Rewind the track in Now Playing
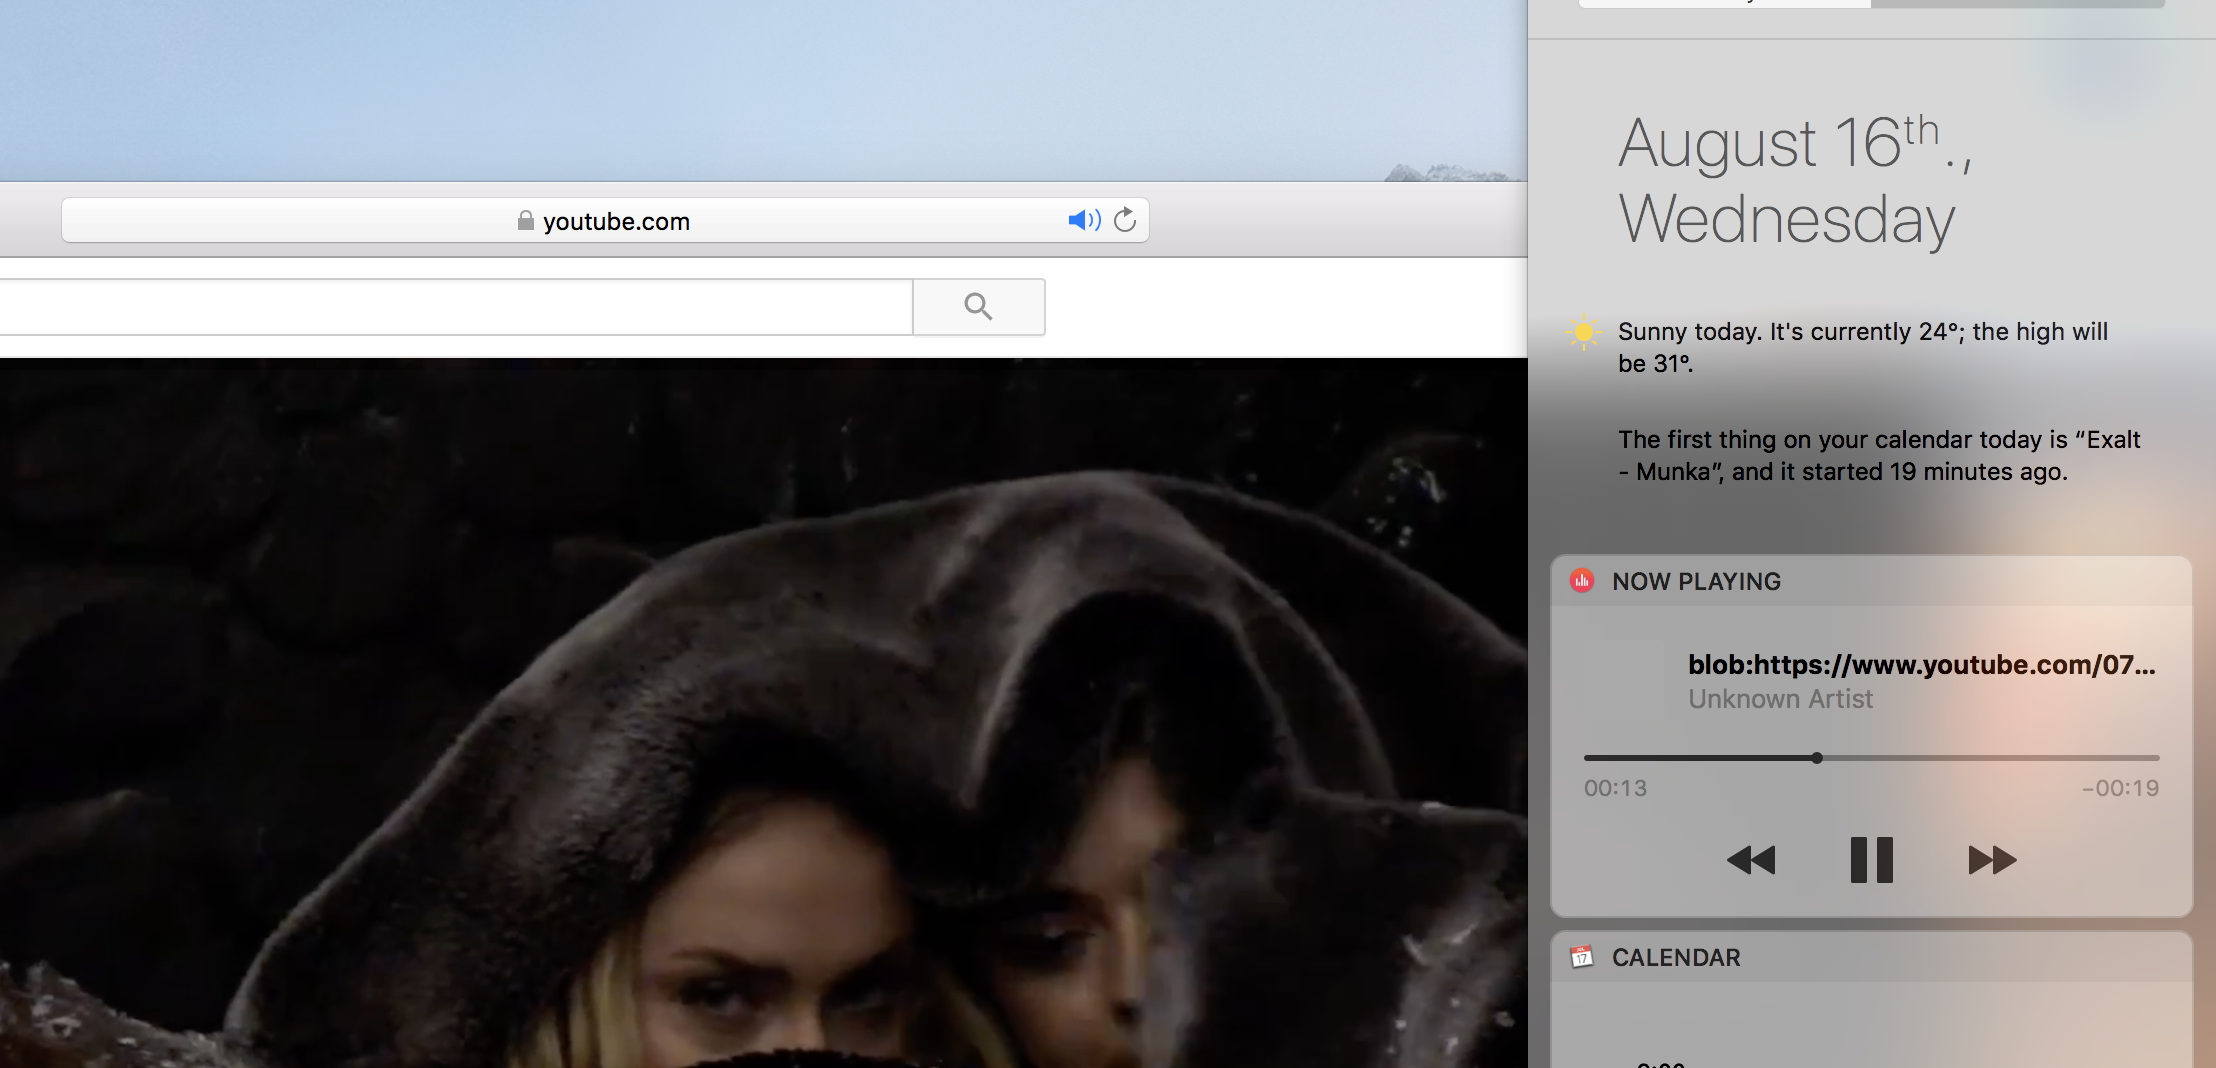2216x1068 pixels. 1751,860
